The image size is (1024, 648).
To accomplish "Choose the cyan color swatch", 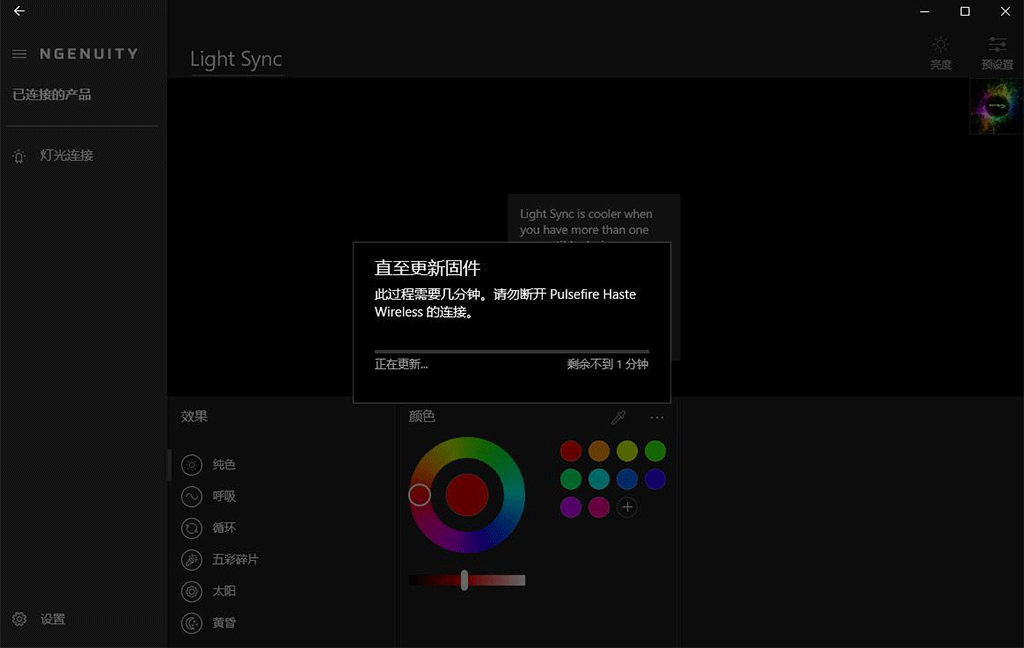I will point(599,479).
